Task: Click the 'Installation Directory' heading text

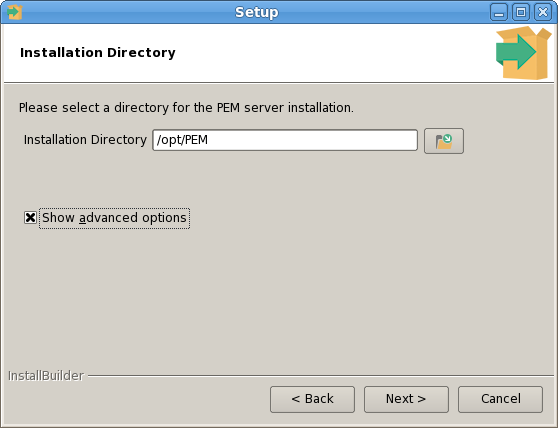Action: pos(98,53)
